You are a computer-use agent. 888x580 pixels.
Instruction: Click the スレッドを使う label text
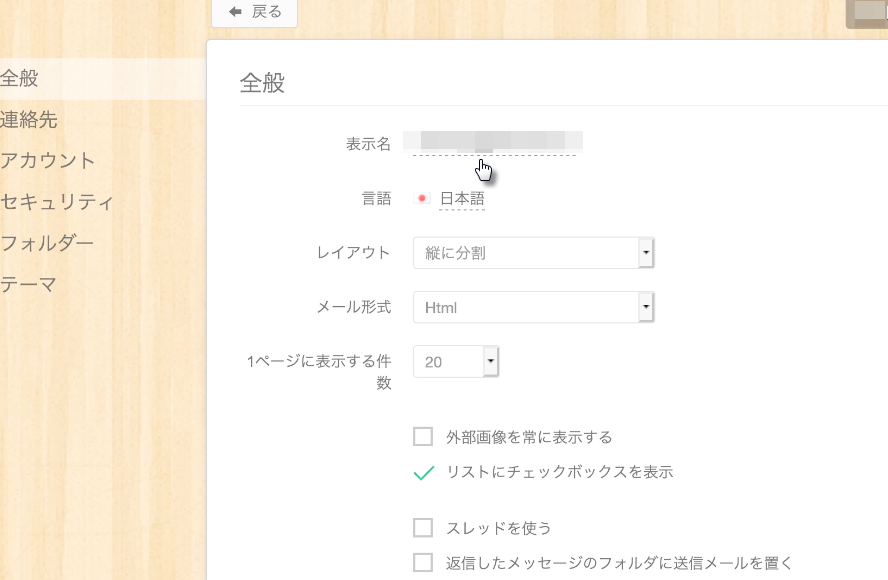pyautogui.click(x=498, y=528)
